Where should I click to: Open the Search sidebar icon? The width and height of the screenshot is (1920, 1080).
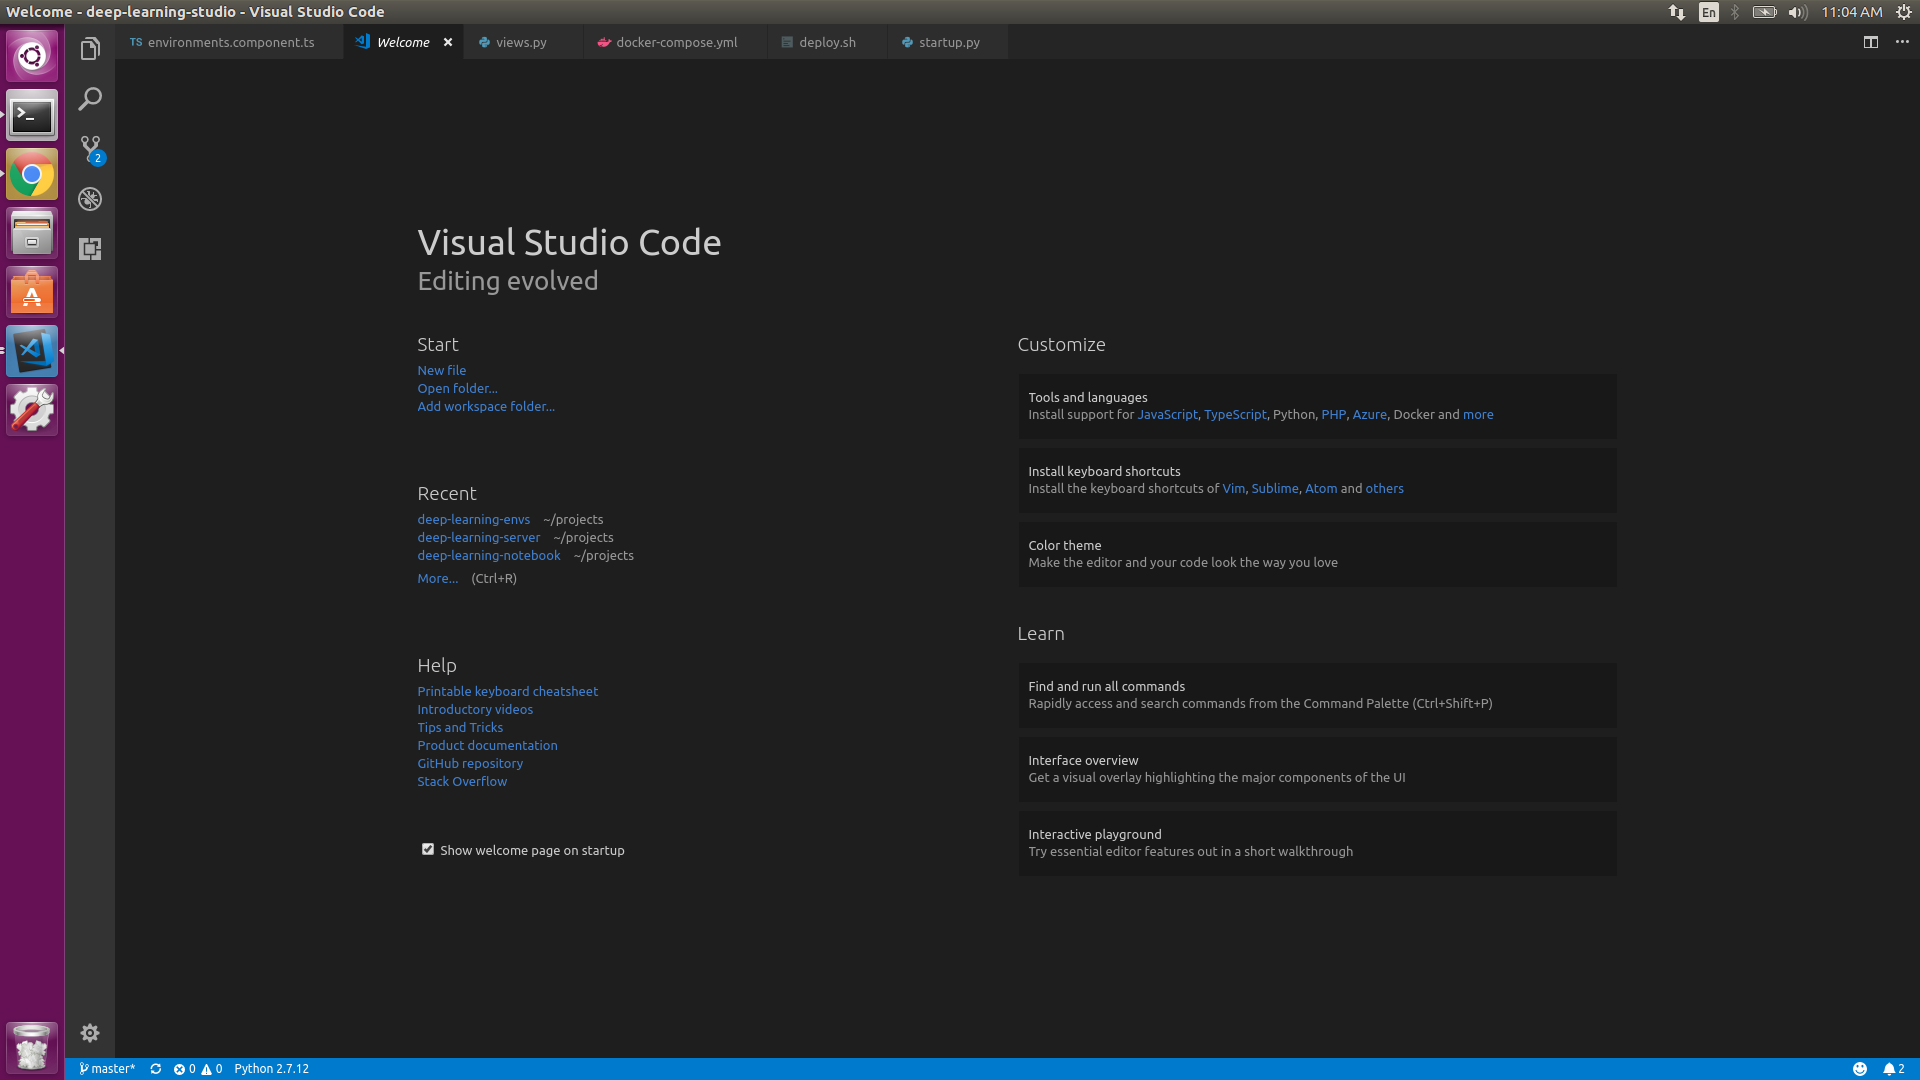pyautogui.click(x=90, y=99)
